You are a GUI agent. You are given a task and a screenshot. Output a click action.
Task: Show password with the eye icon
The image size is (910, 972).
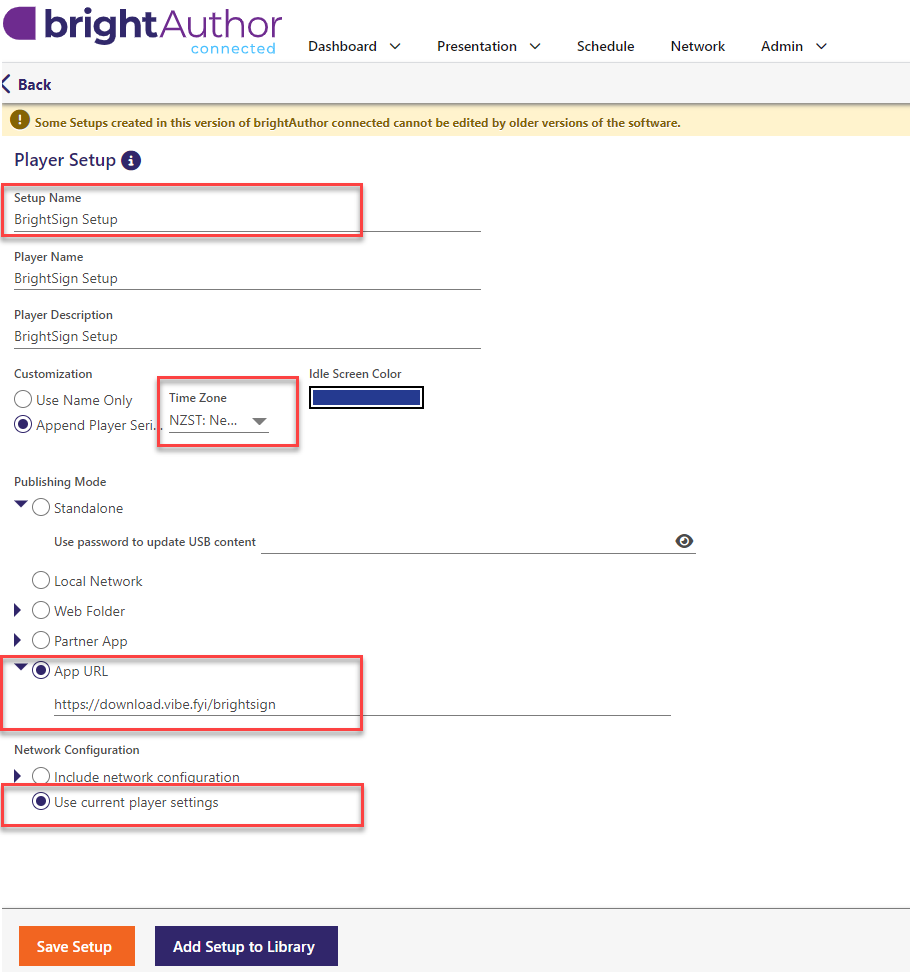684,541
